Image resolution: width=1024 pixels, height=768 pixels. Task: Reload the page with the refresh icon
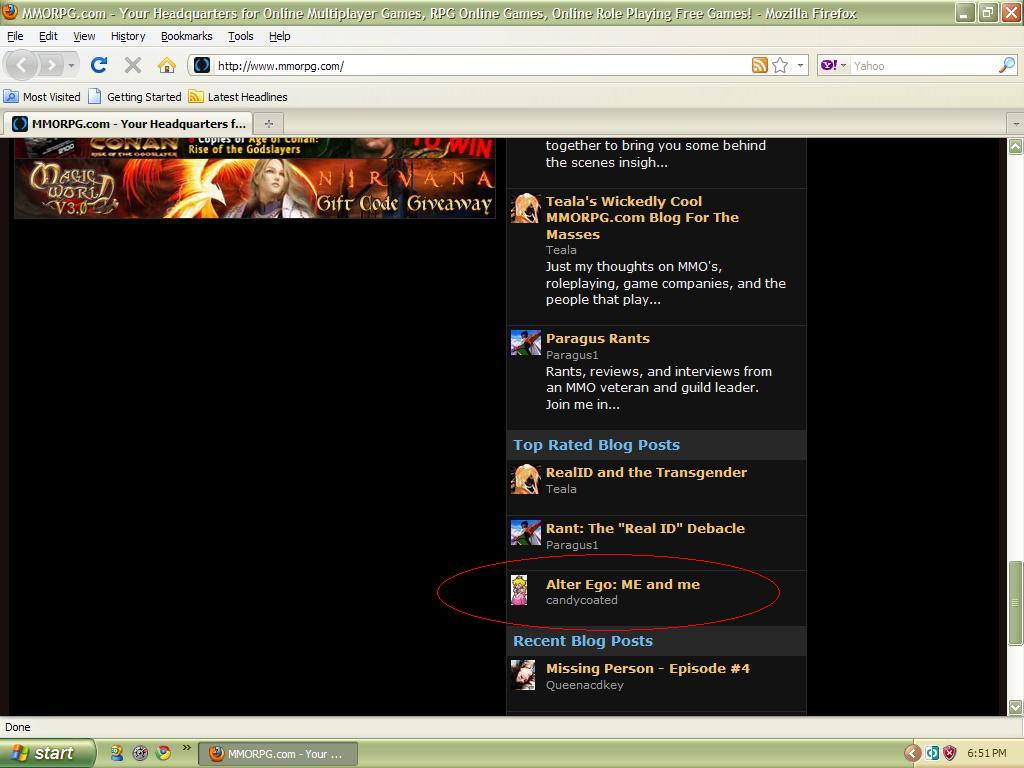[x=99, y=65]
